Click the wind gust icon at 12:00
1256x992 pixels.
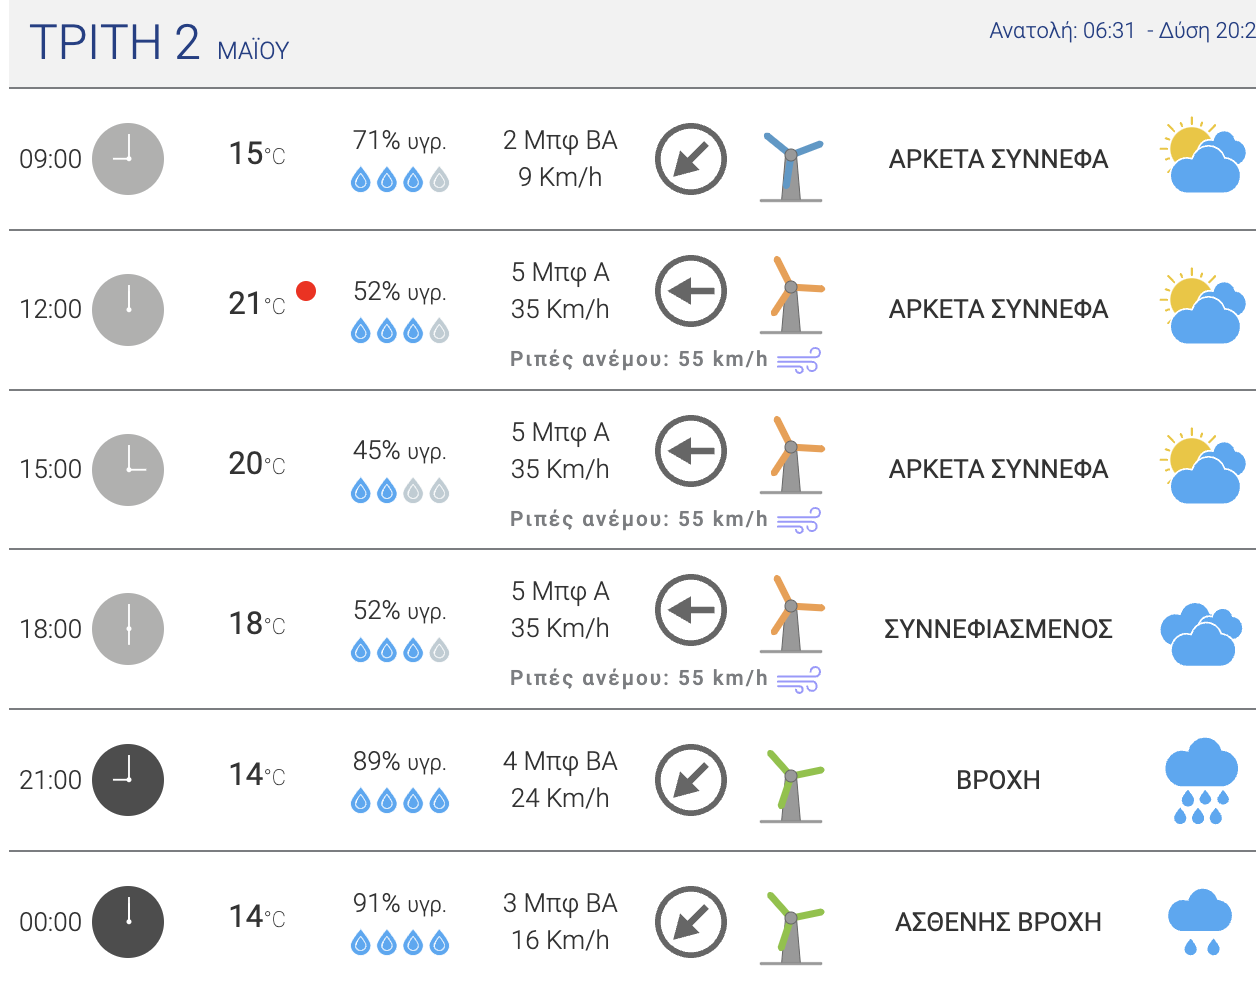point(798,360)
